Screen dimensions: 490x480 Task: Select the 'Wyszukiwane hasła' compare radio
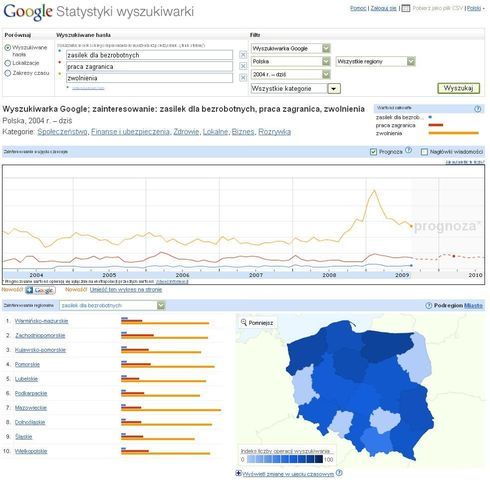(x=8, y=48)
